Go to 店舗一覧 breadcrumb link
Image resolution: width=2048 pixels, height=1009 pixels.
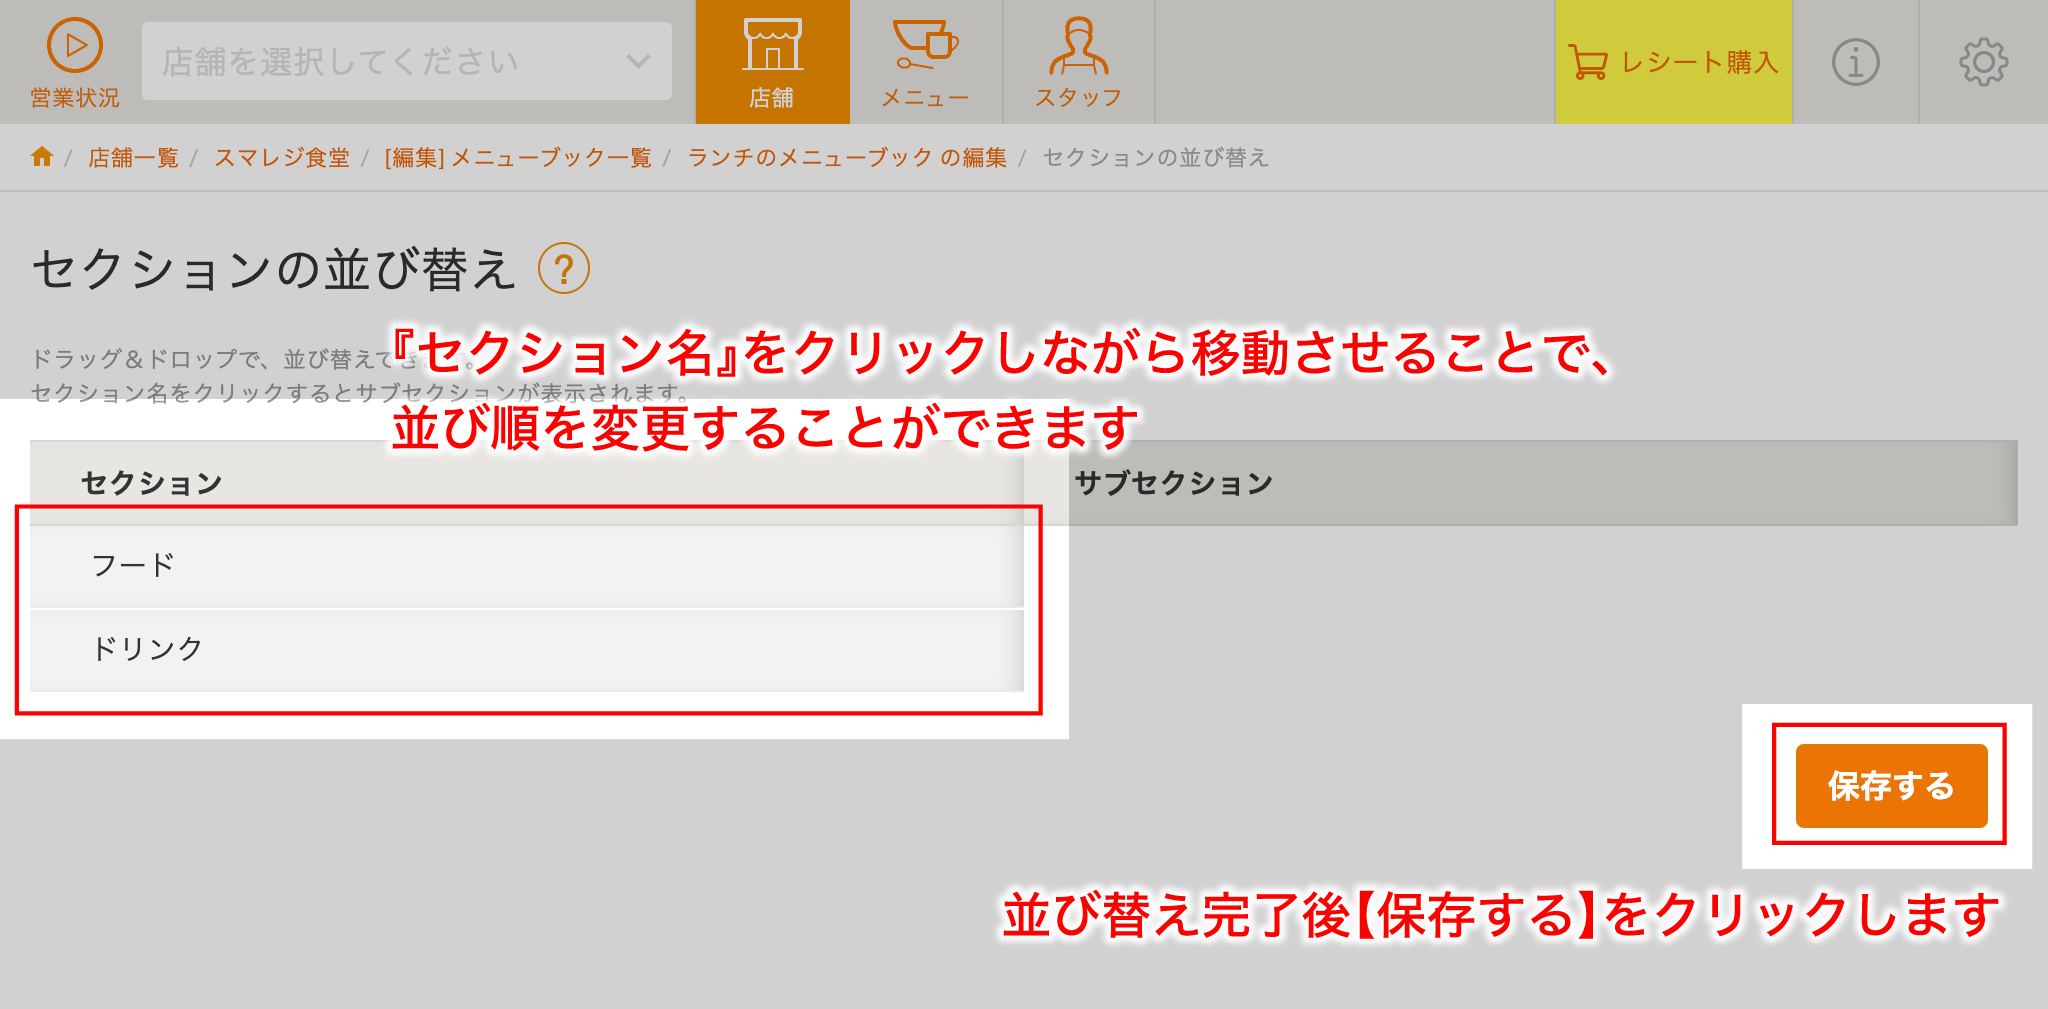click(x=133, y=158)
